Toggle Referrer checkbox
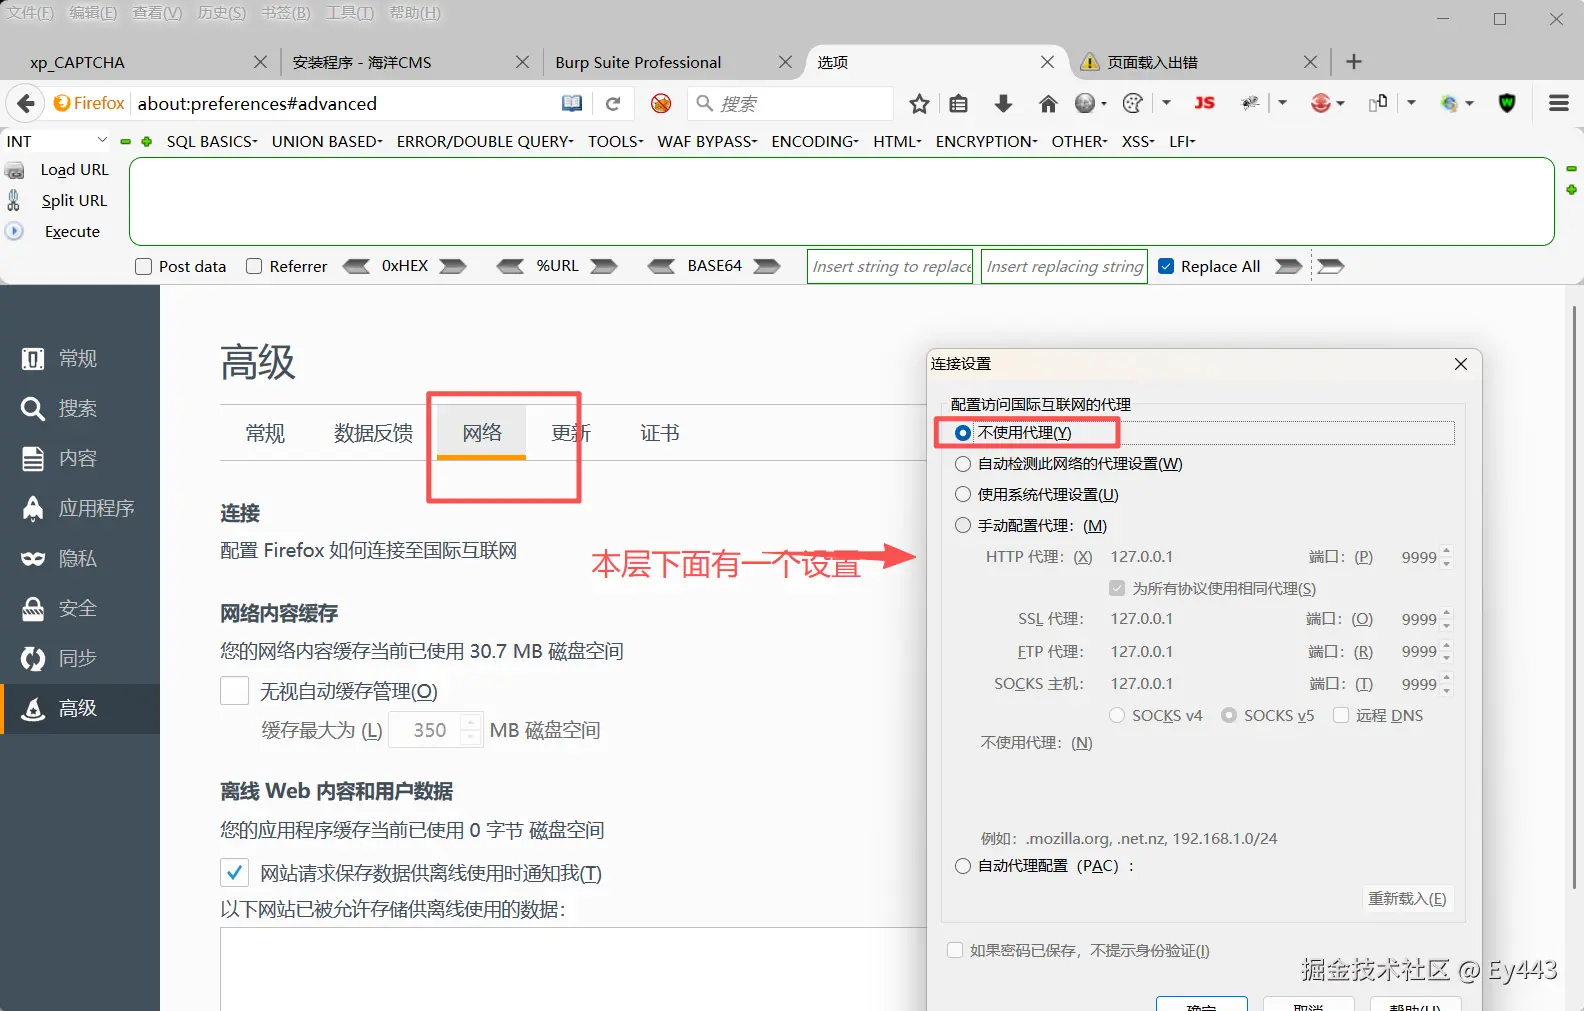Viewport: 1584px width, 1011px height. pyautogui.click(x=254, y=266)
